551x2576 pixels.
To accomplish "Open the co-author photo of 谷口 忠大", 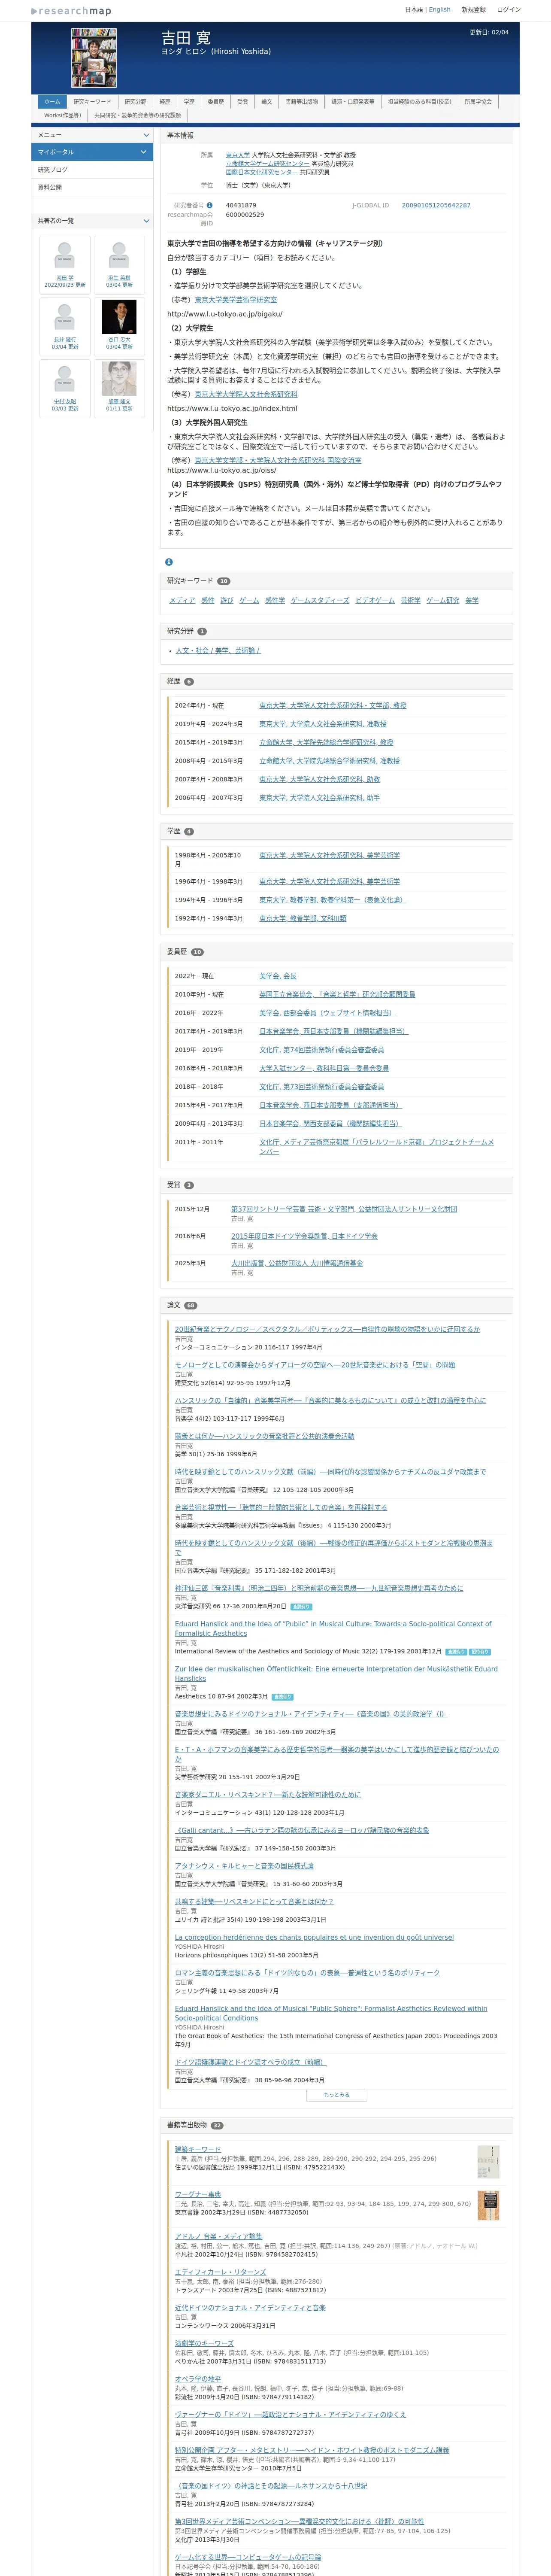I will 119,317.
